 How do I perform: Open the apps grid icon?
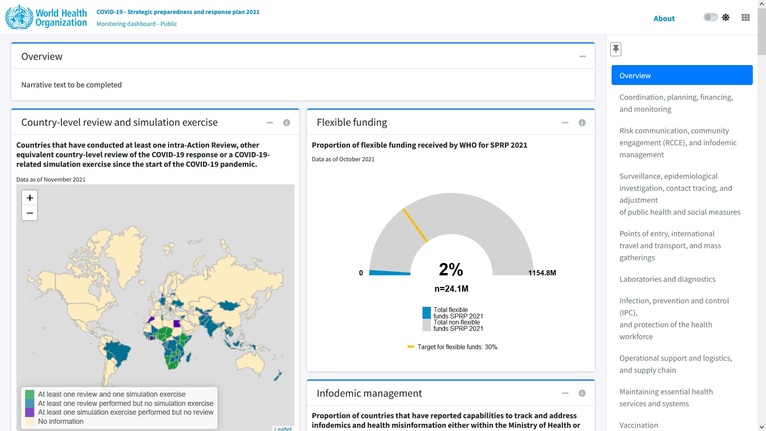745,18
